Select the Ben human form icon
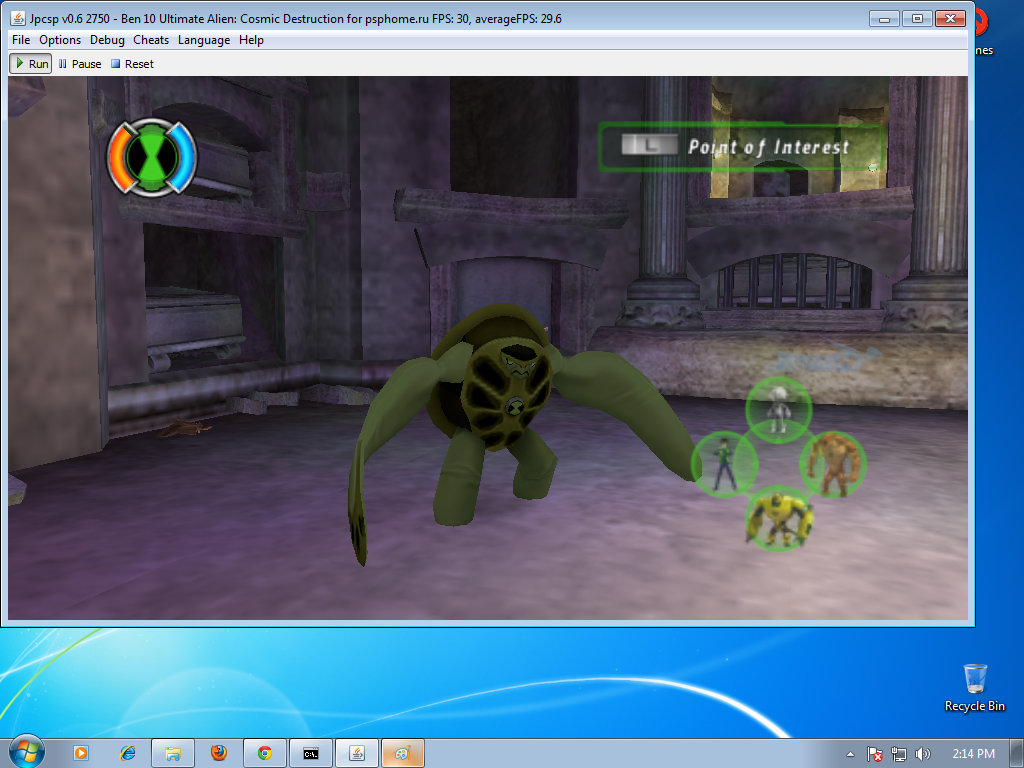The image size is (1024, 768). (724, 463)
